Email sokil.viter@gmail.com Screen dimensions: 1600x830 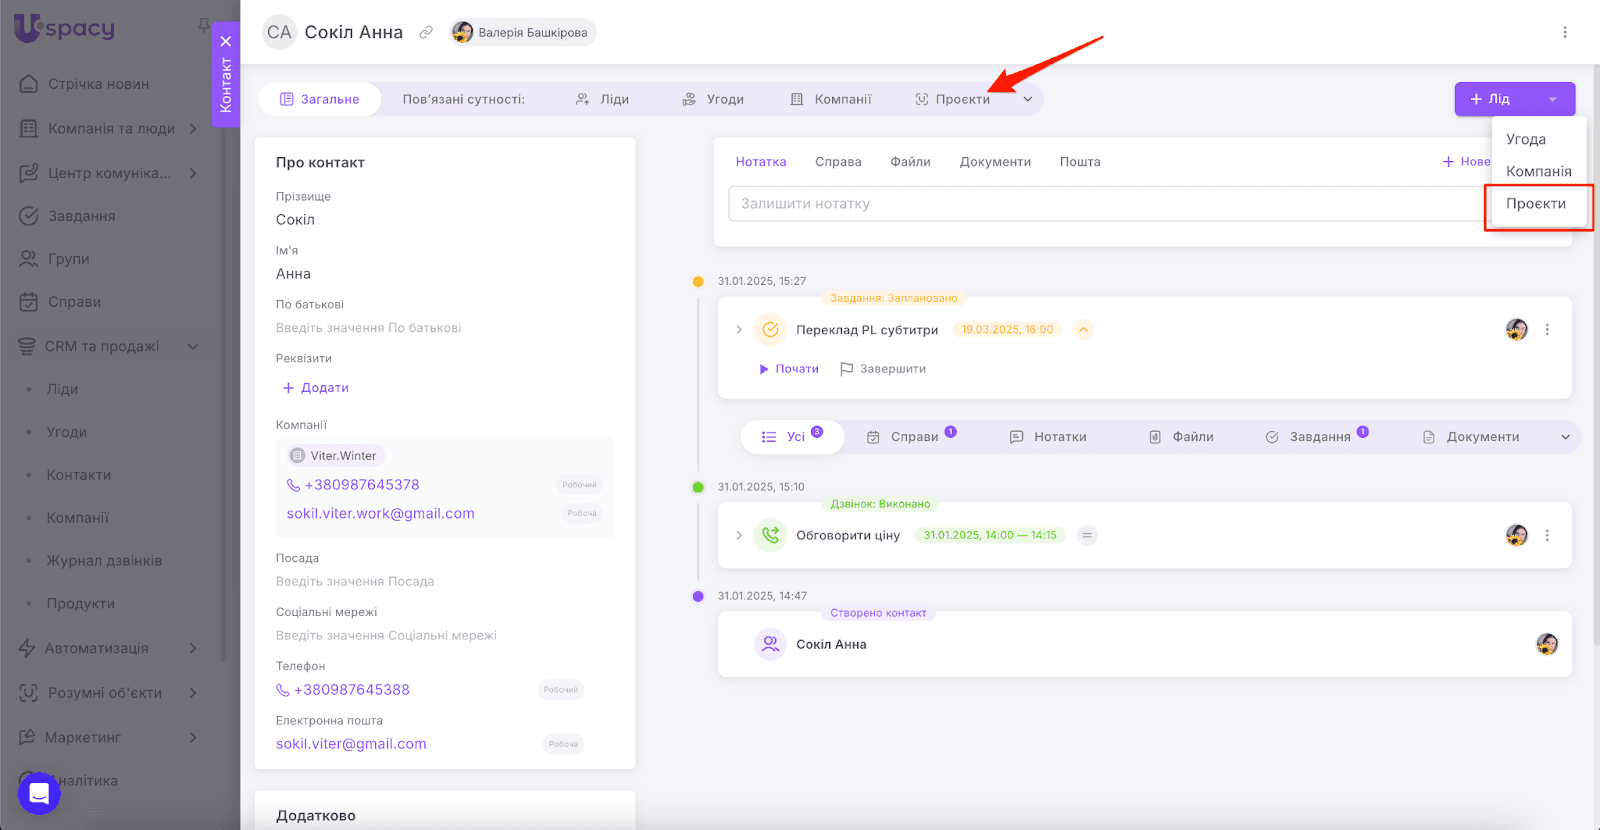[351, 744]
